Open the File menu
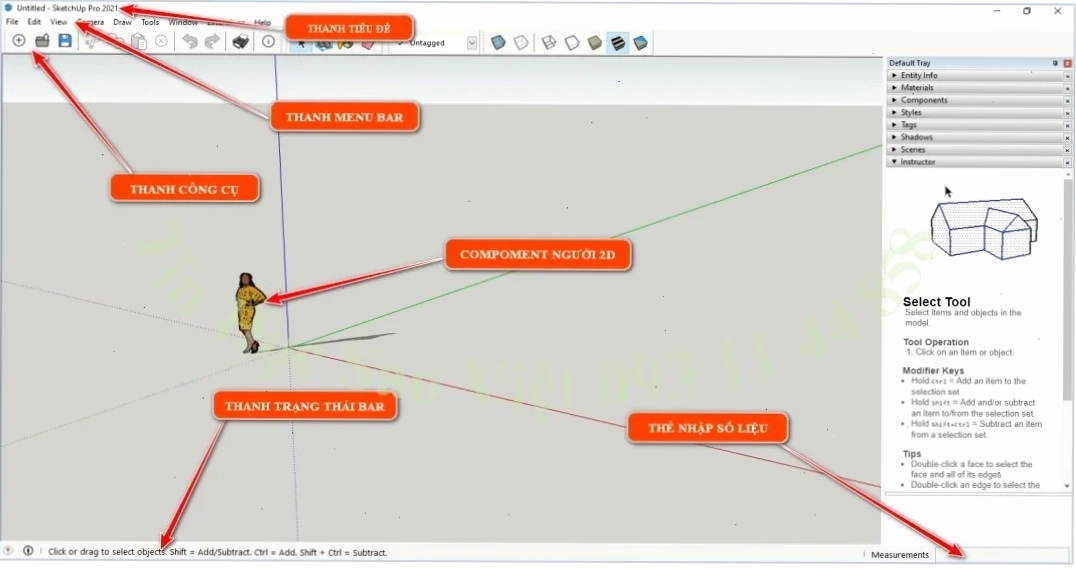Screen dimensions: 1076x569 pyautogui.click(x=12, y=22)
